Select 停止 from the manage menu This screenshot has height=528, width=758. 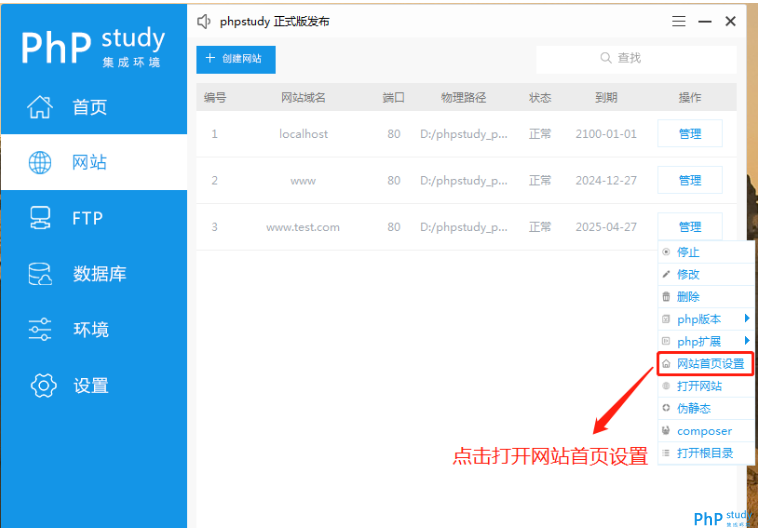705,252
